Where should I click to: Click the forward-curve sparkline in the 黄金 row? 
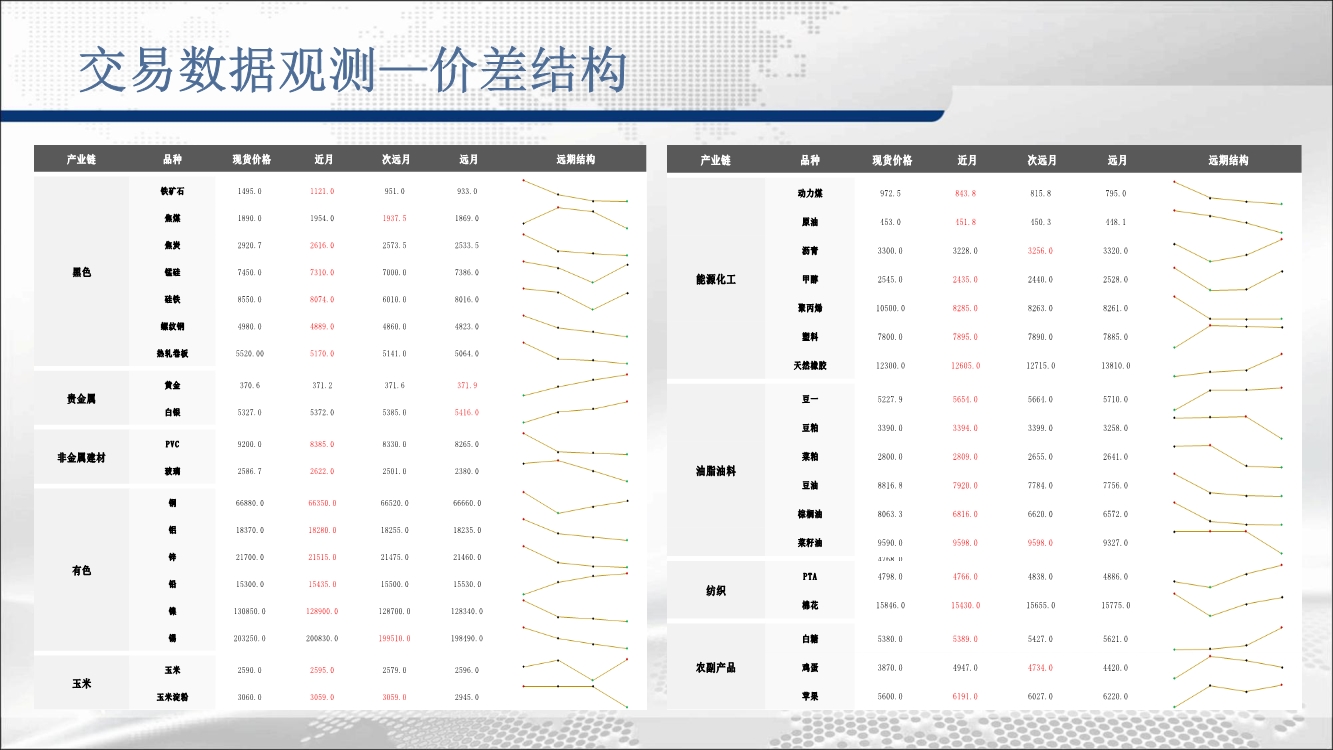[575, 384]
